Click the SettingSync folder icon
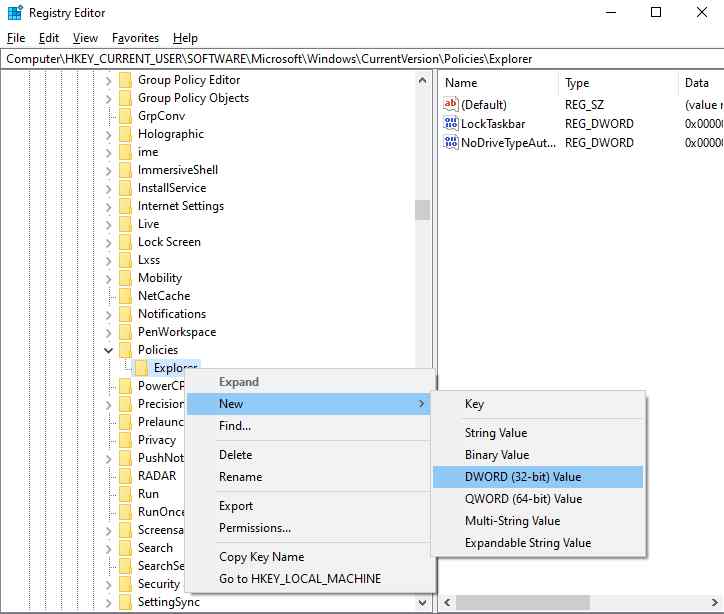The height and width of the screenshot is (614, 724). [x=126, y=602]
